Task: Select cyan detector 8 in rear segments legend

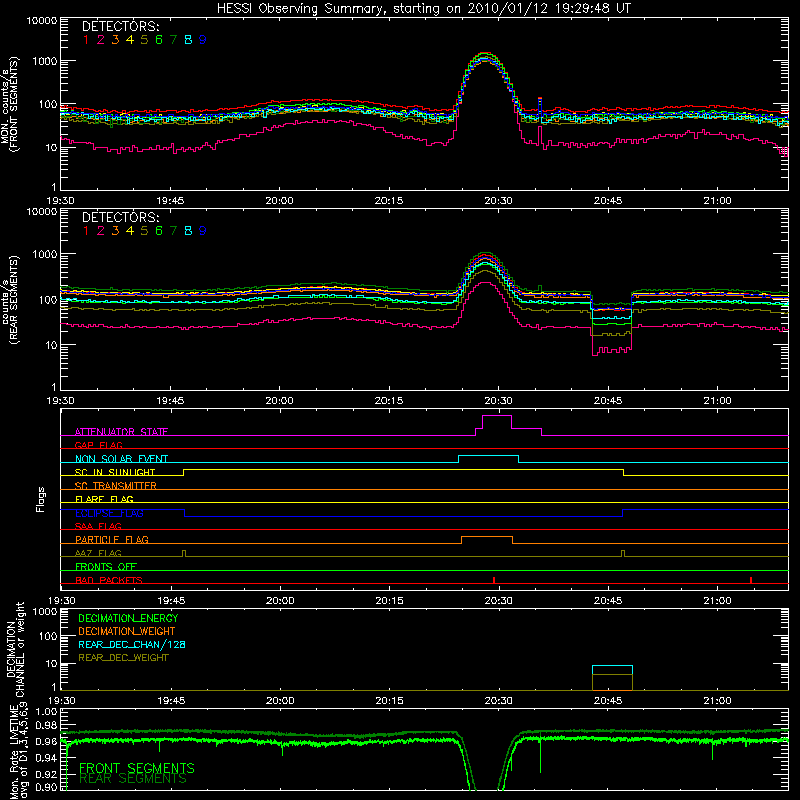Action: tap(188, 231)
